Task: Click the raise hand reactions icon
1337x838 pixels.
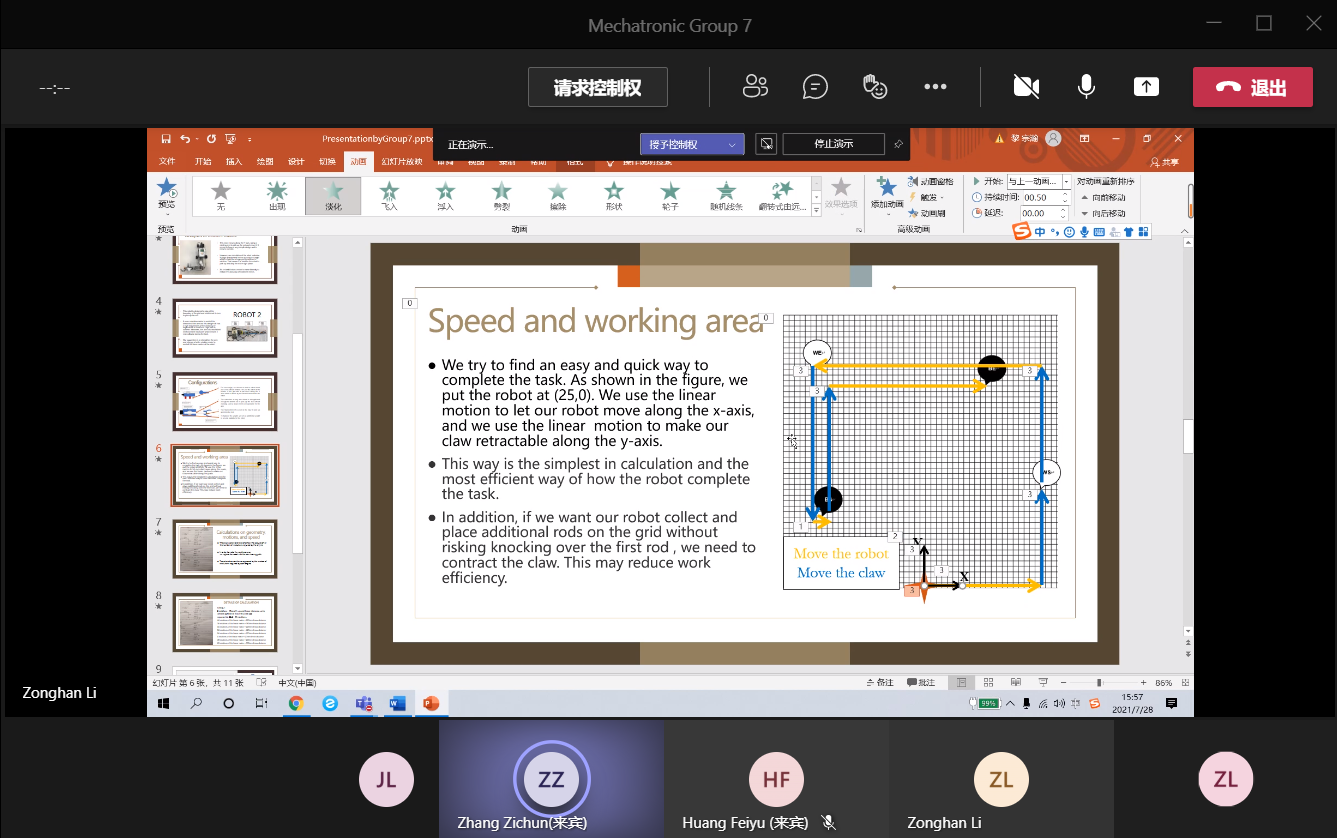Action: click(875, 87)
